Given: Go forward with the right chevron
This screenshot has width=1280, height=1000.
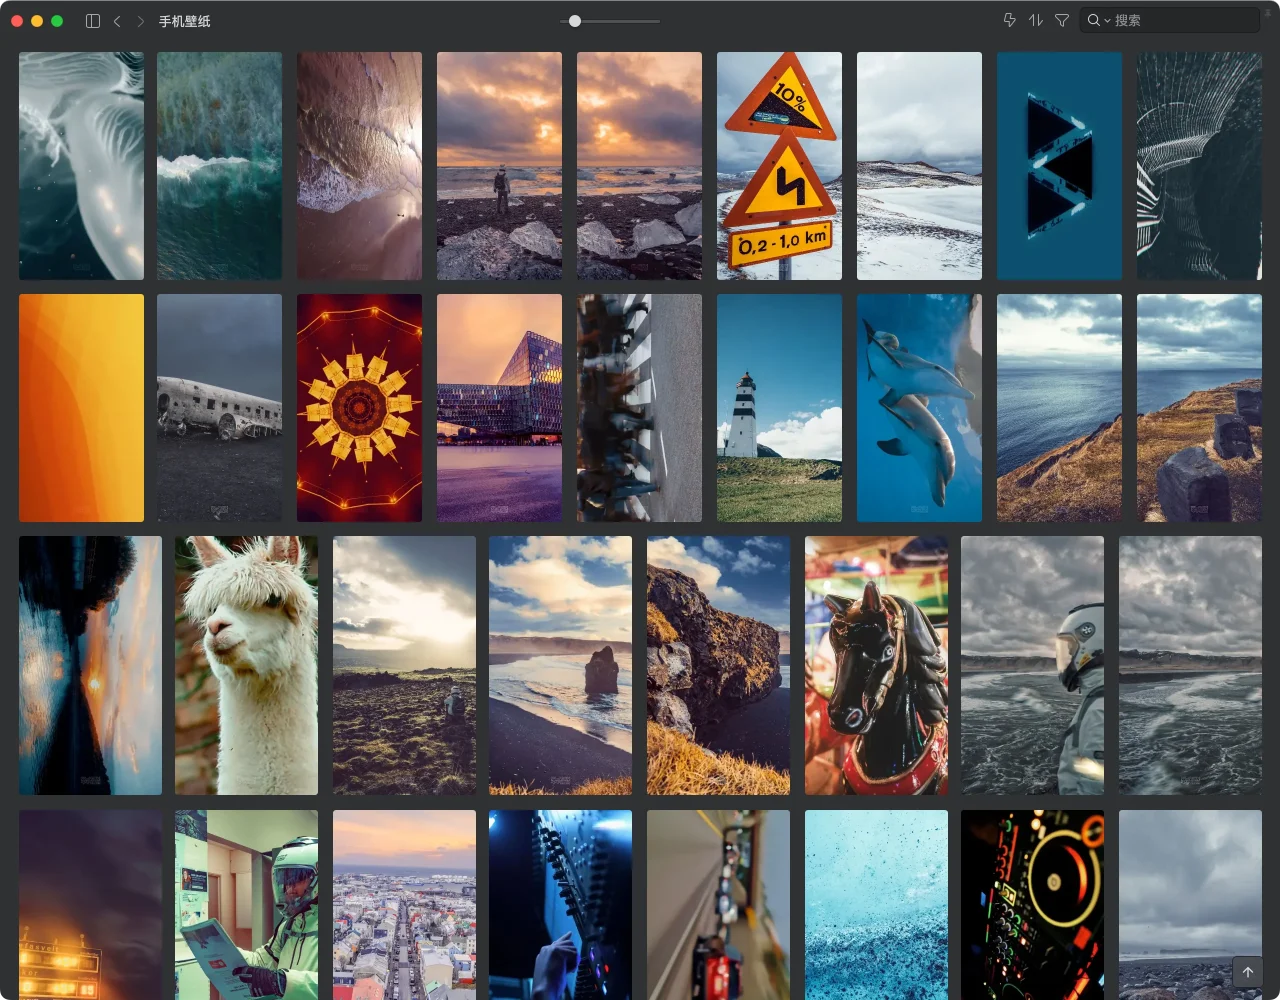Looking at the screenshot, I should (x=140, y=21).
